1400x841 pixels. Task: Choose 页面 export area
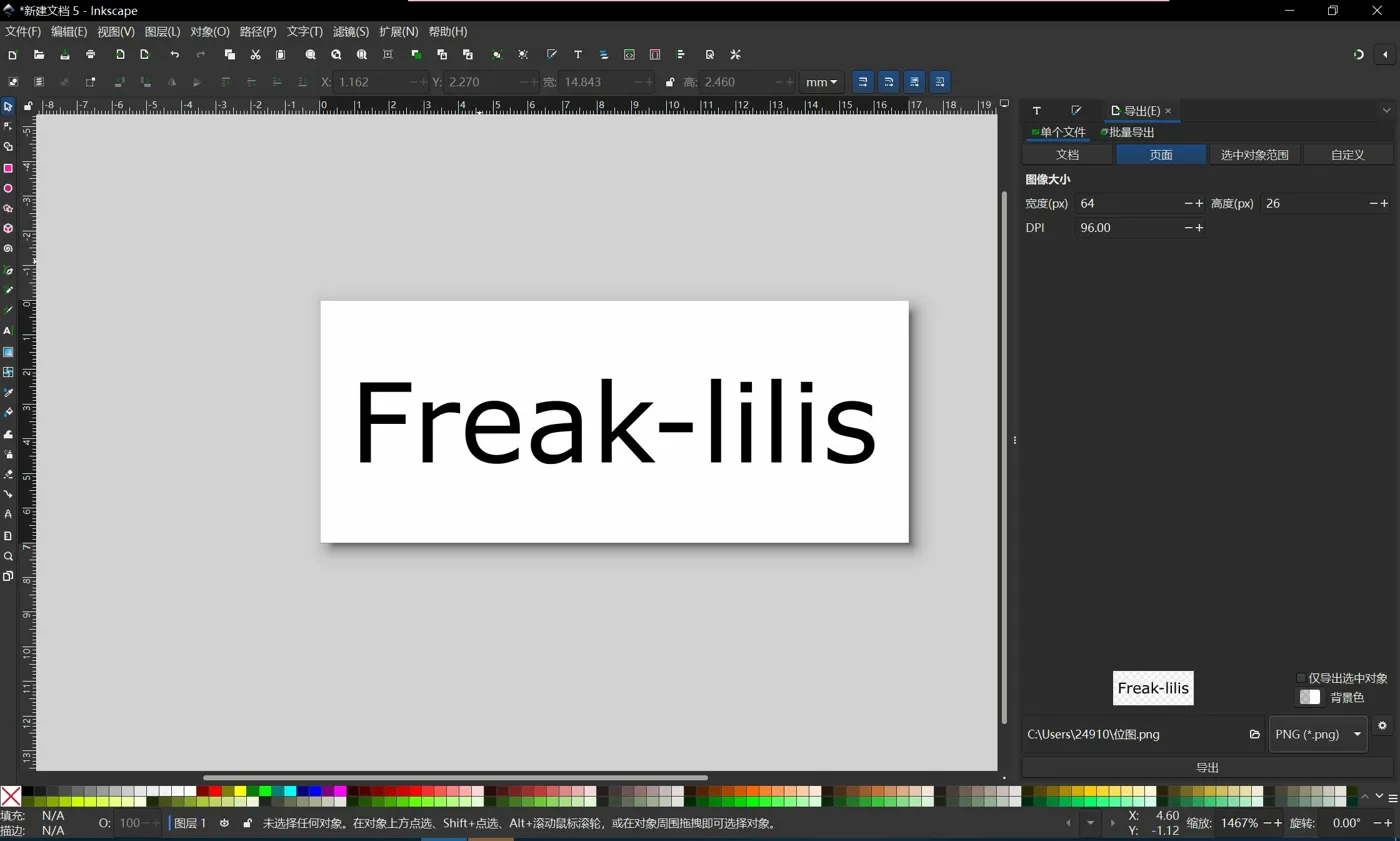(x=1161, y=155)
